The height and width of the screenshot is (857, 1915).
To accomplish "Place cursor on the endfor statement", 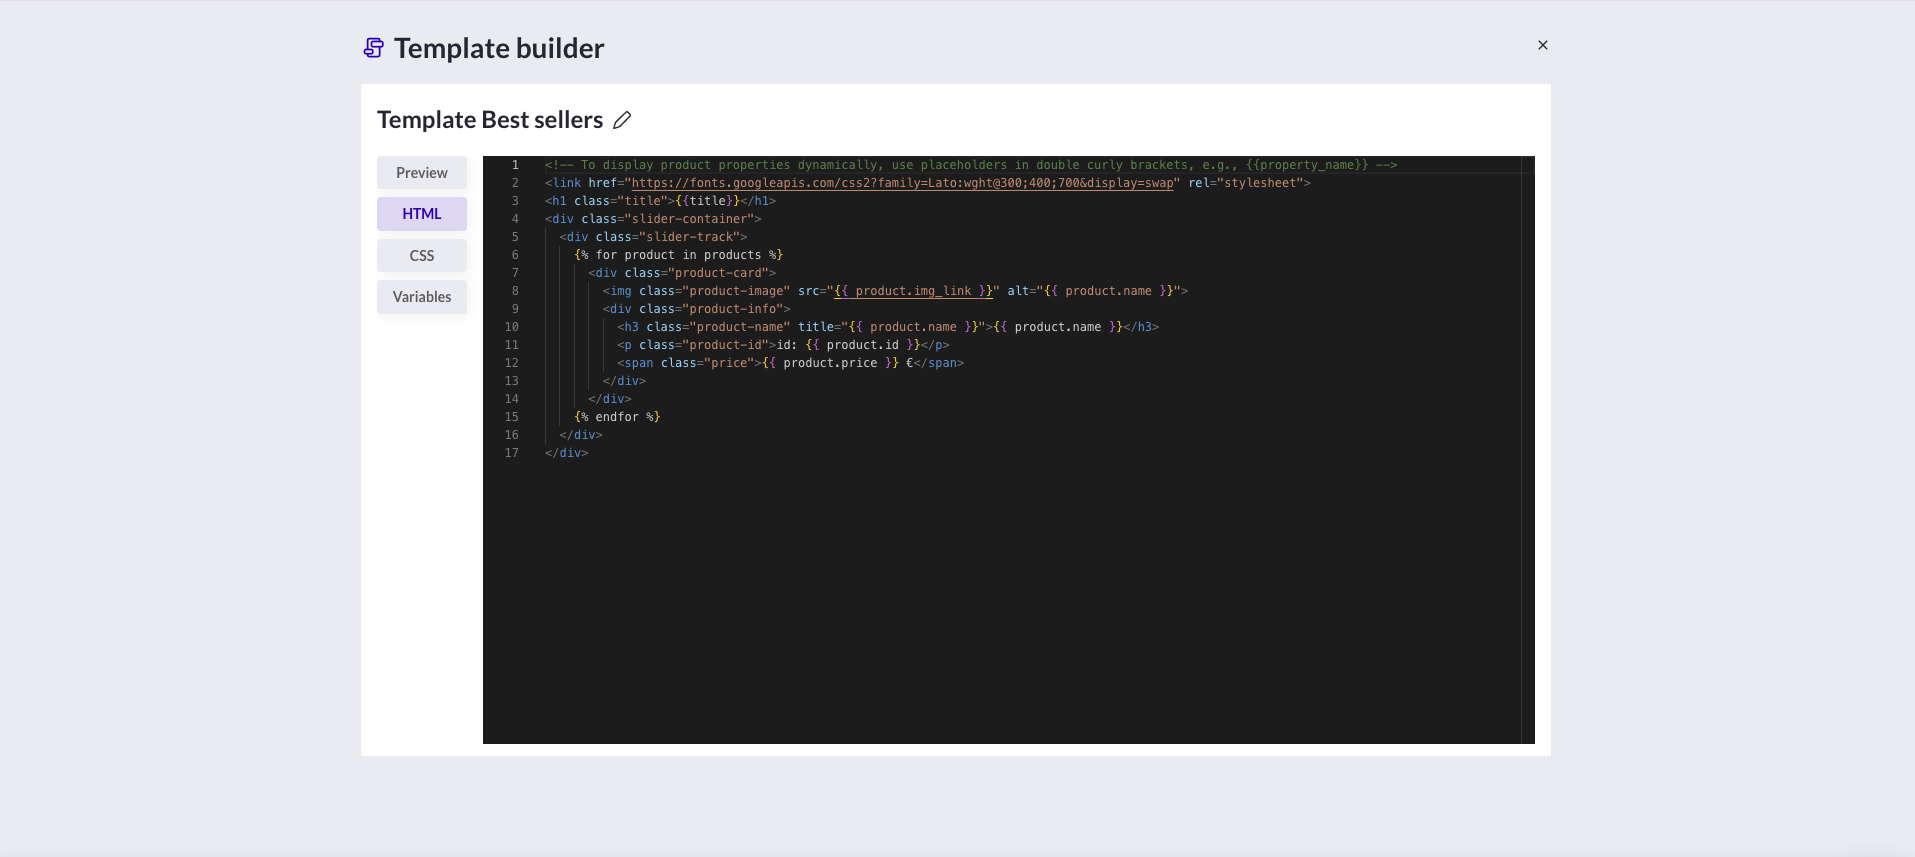I will [x=617, y=417].
